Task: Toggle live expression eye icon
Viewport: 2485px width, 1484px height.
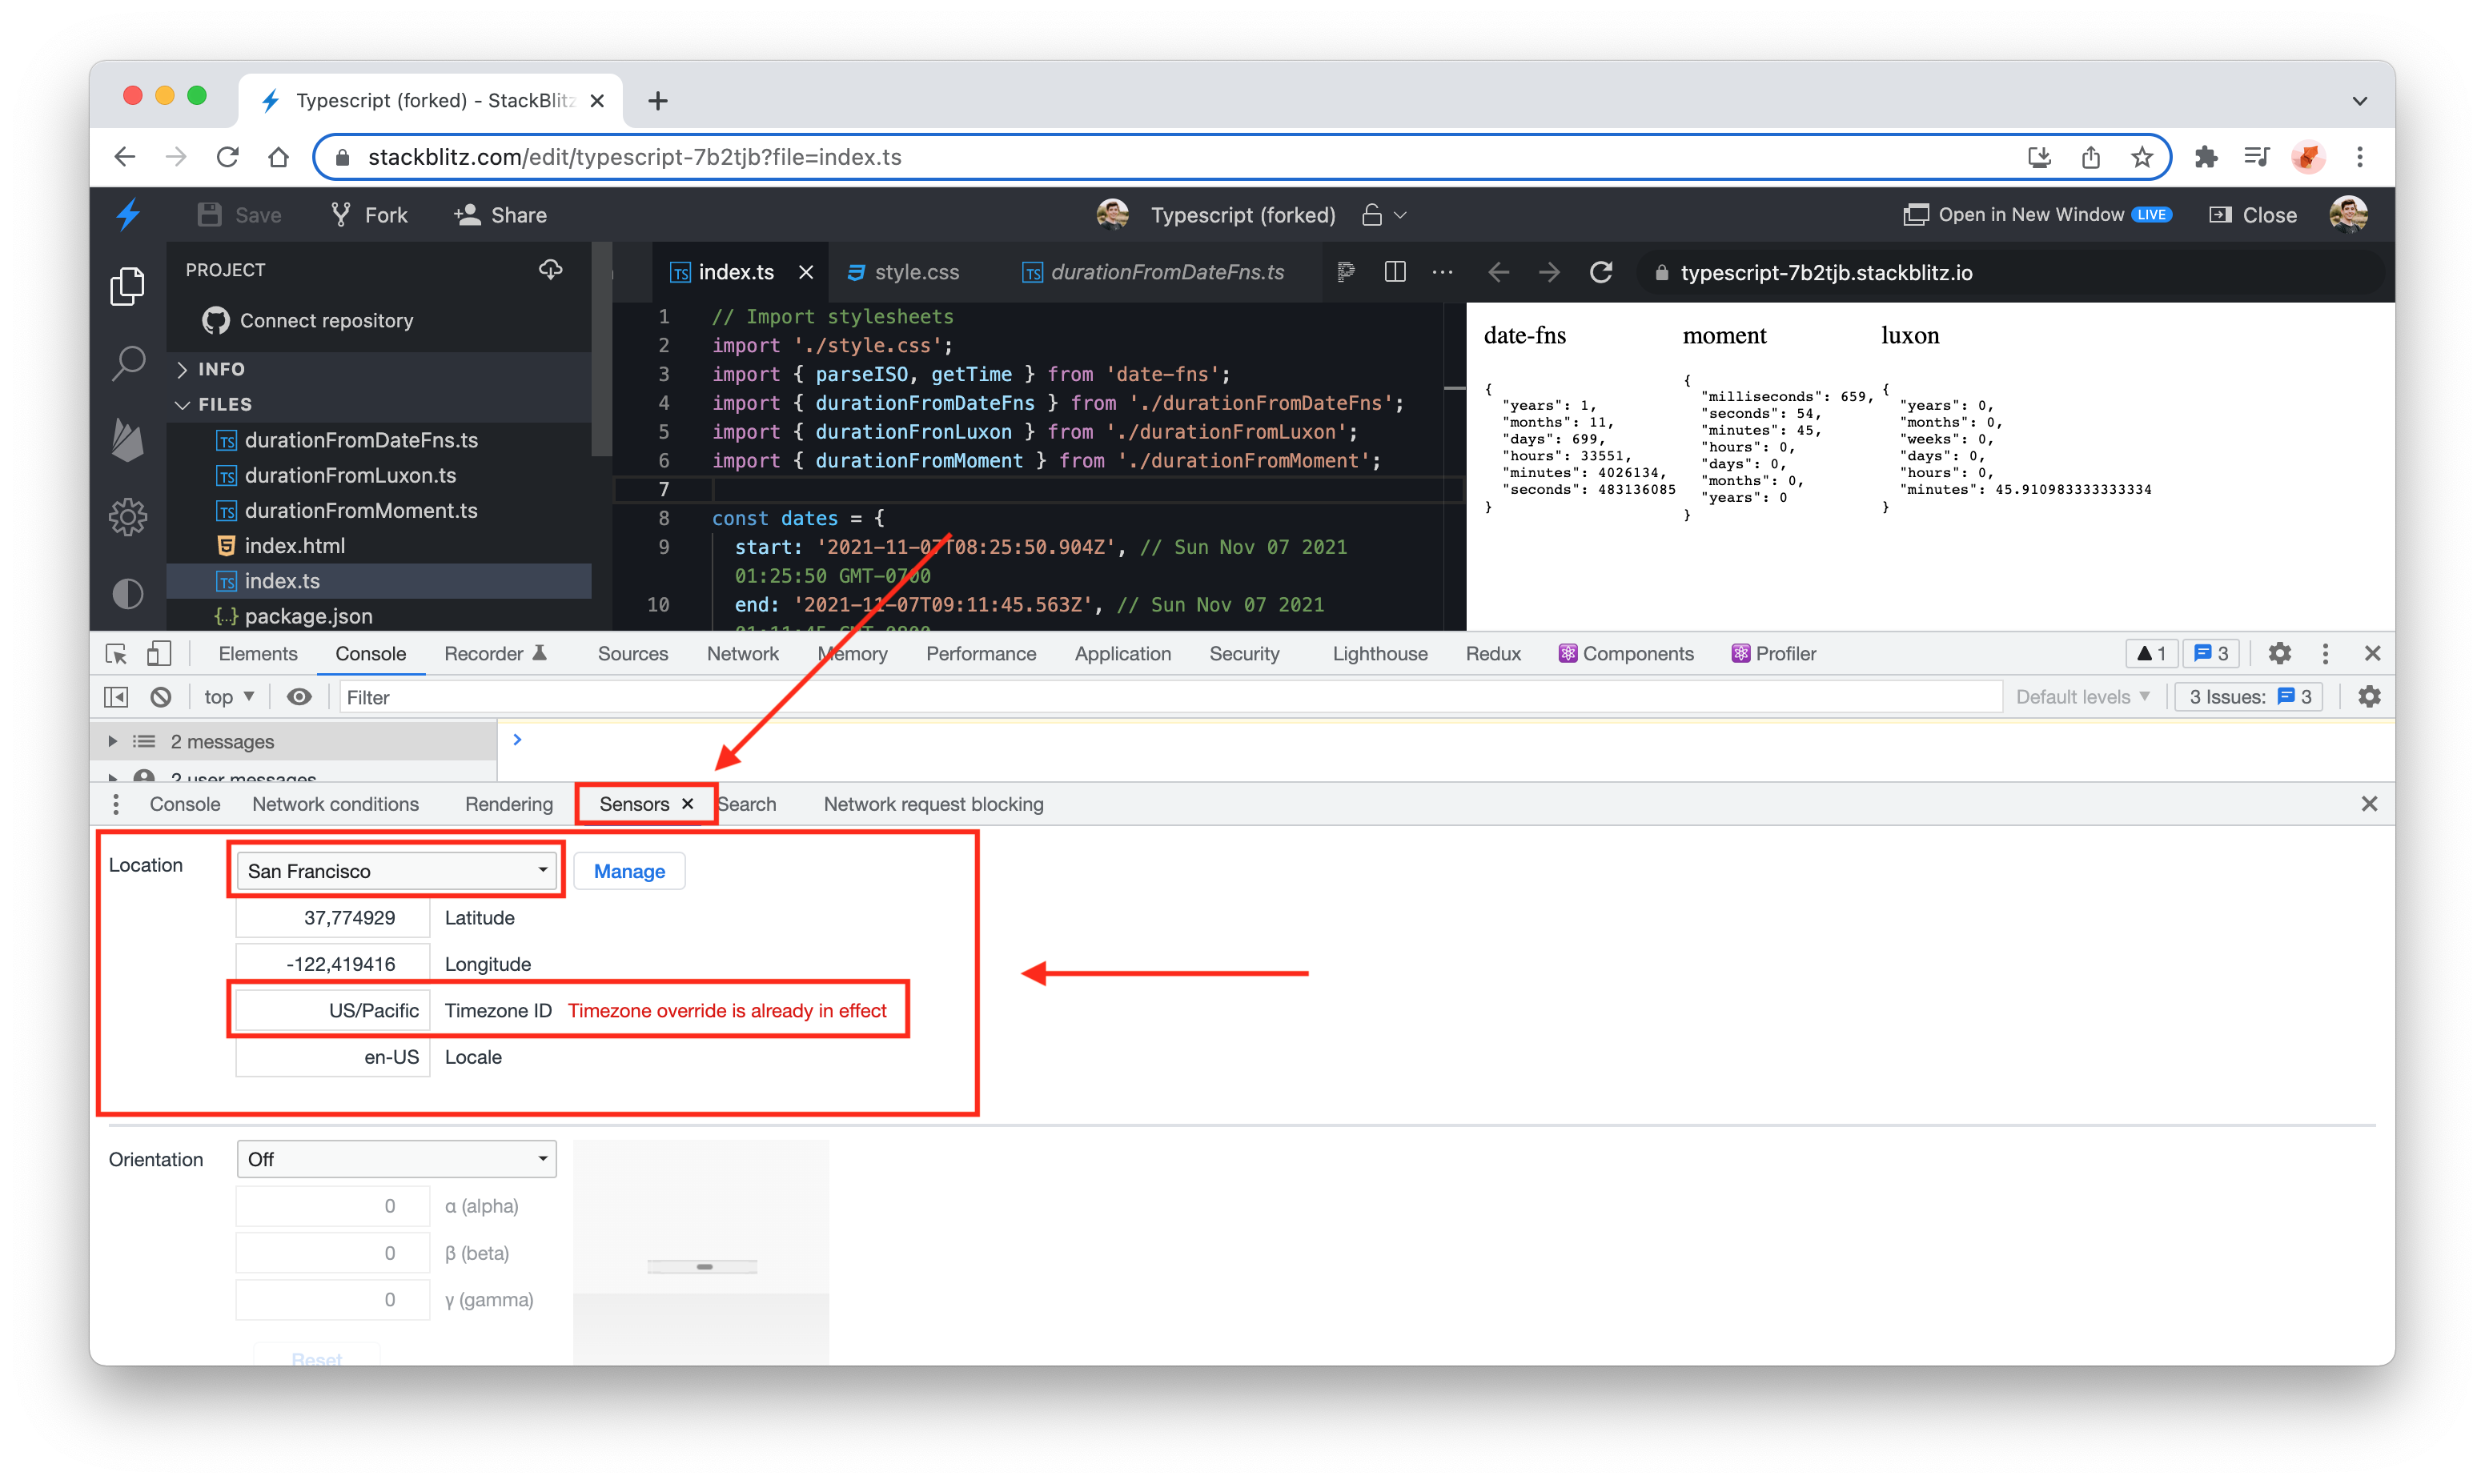Action: (x=298, y=697)
